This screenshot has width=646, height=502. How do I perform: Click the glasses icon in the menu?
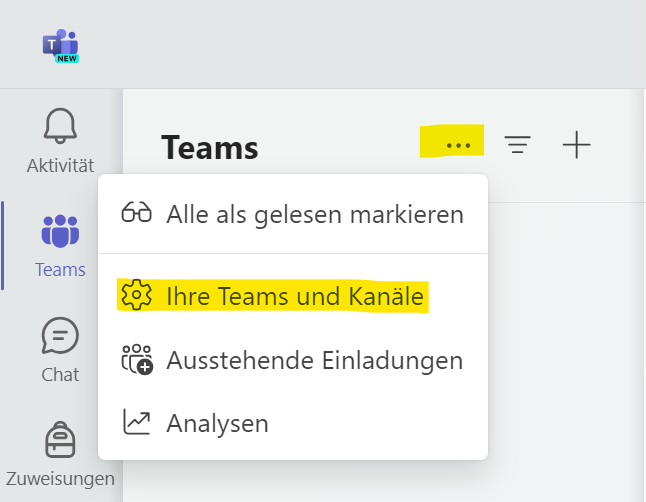(x=136, y=213)
